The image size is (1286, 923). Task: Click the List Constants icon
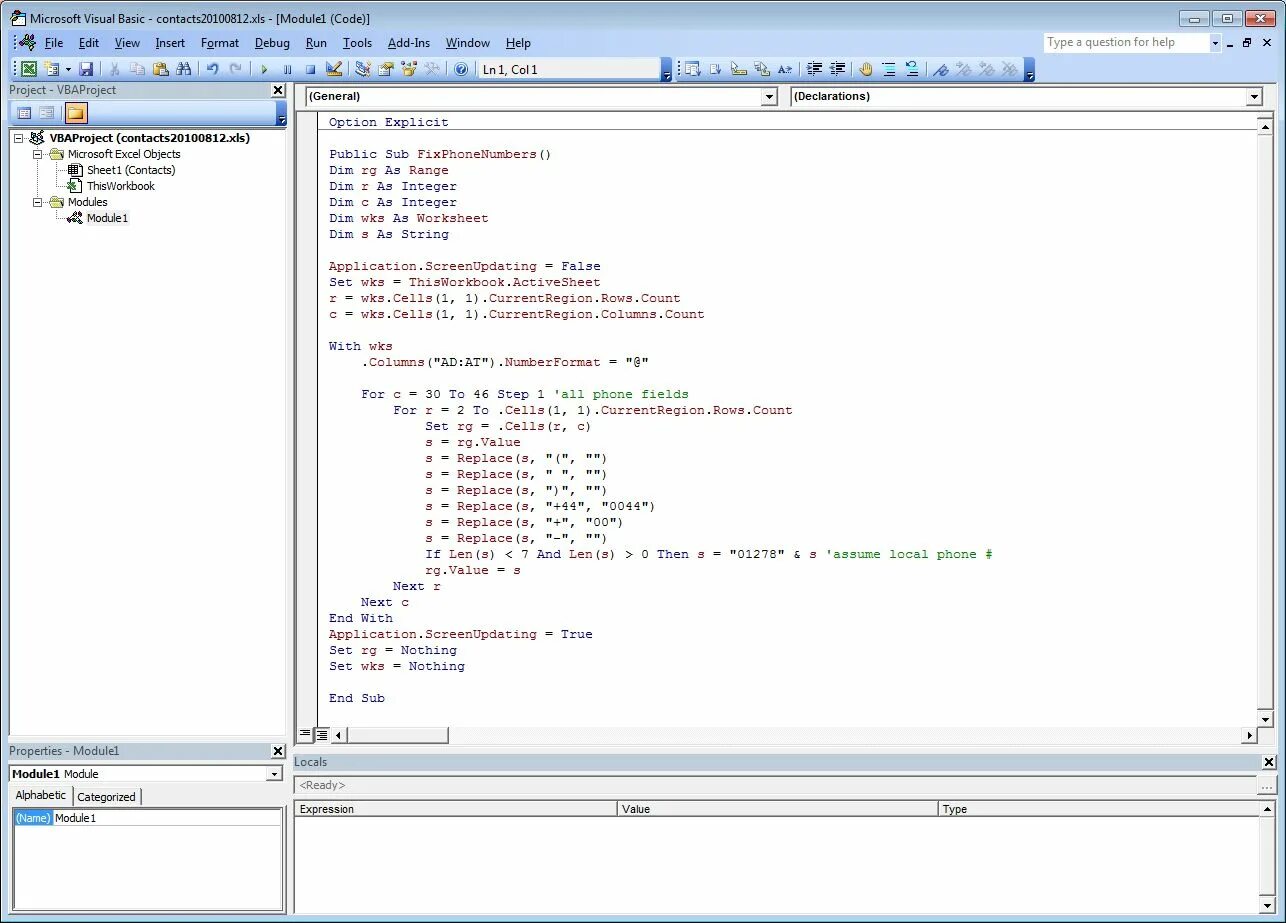click(x=716, y=69)
